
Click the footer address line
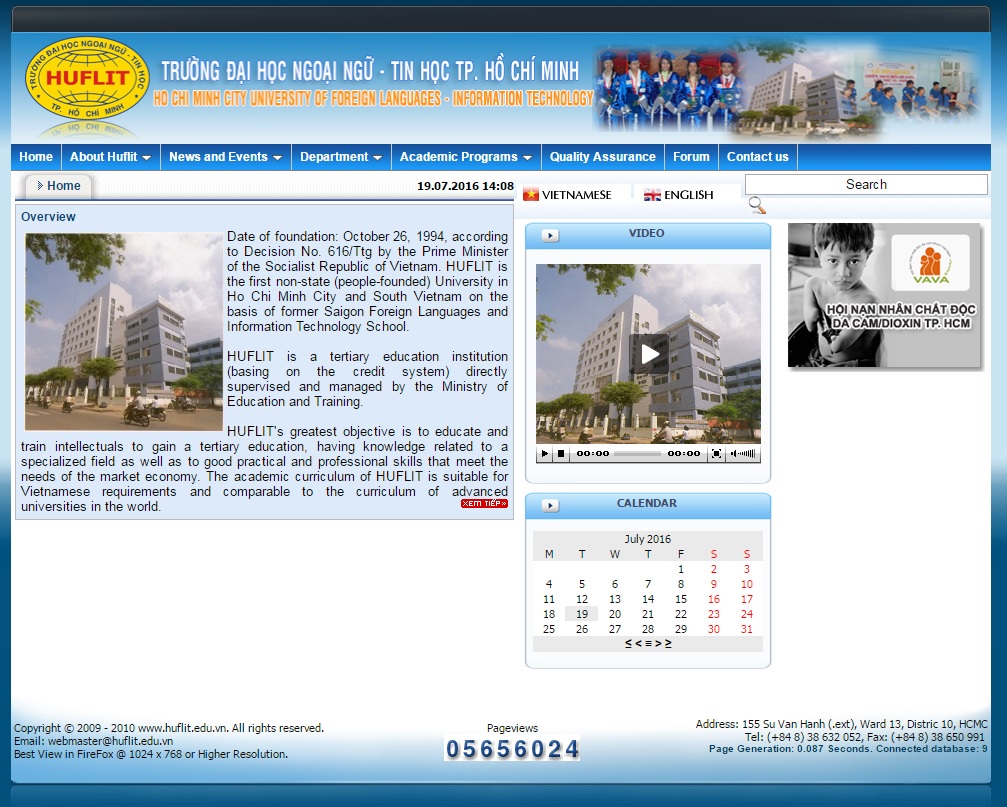click(841, 724)
